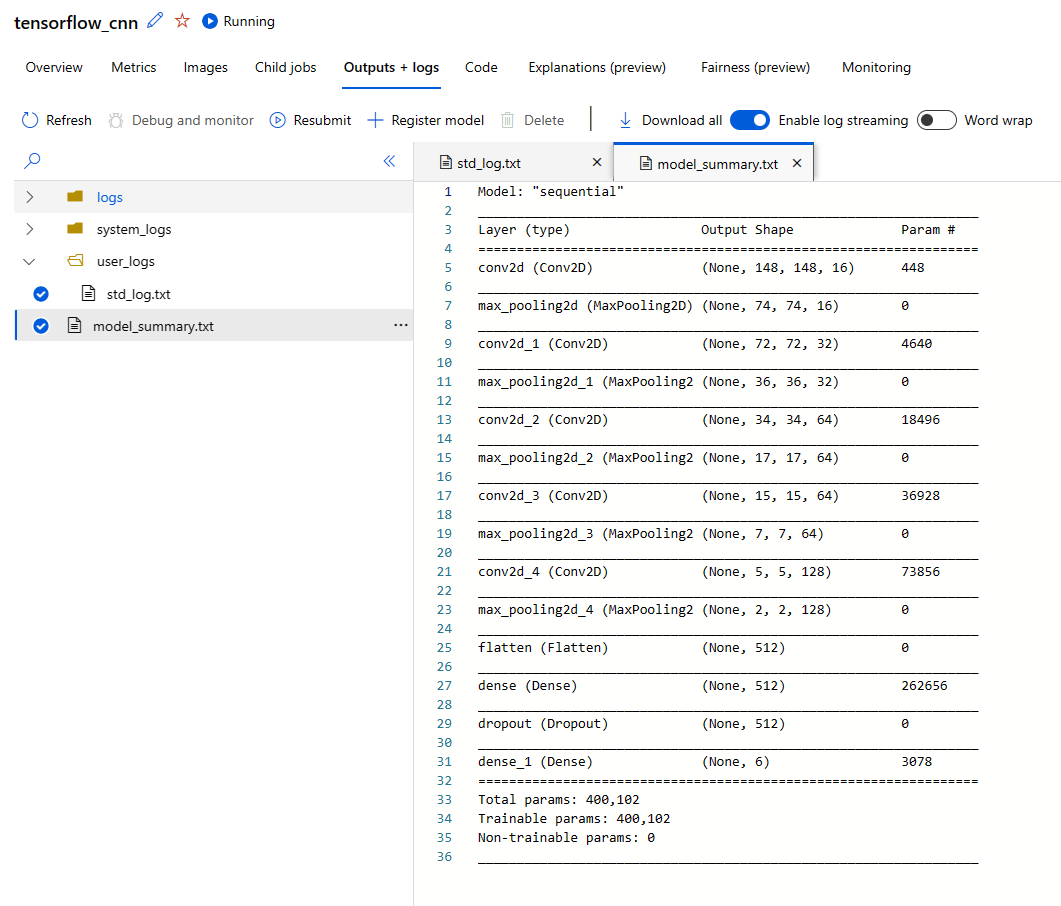Star the tensorflow_cnn job as favorite

pyautogui.click(x=183, y=19)
